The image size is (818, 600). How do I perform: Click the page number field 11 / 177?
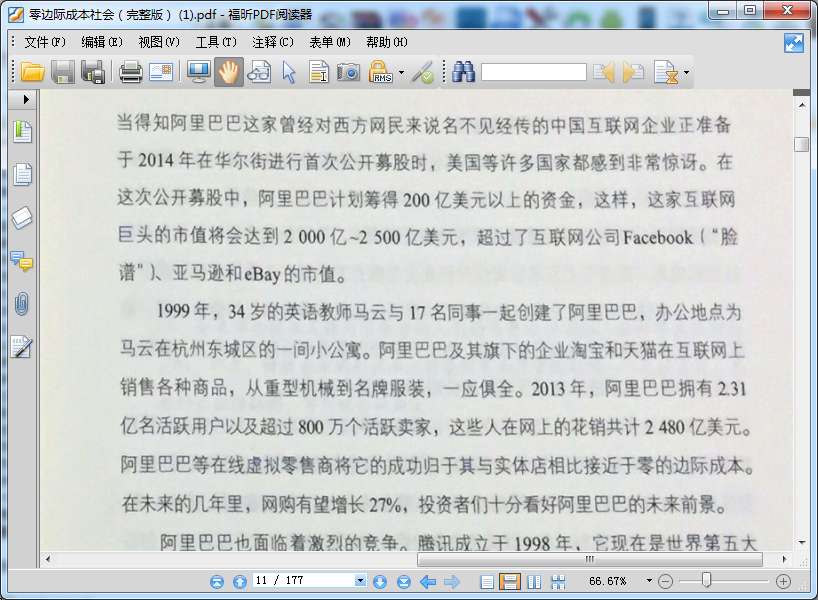click(304, 580)
